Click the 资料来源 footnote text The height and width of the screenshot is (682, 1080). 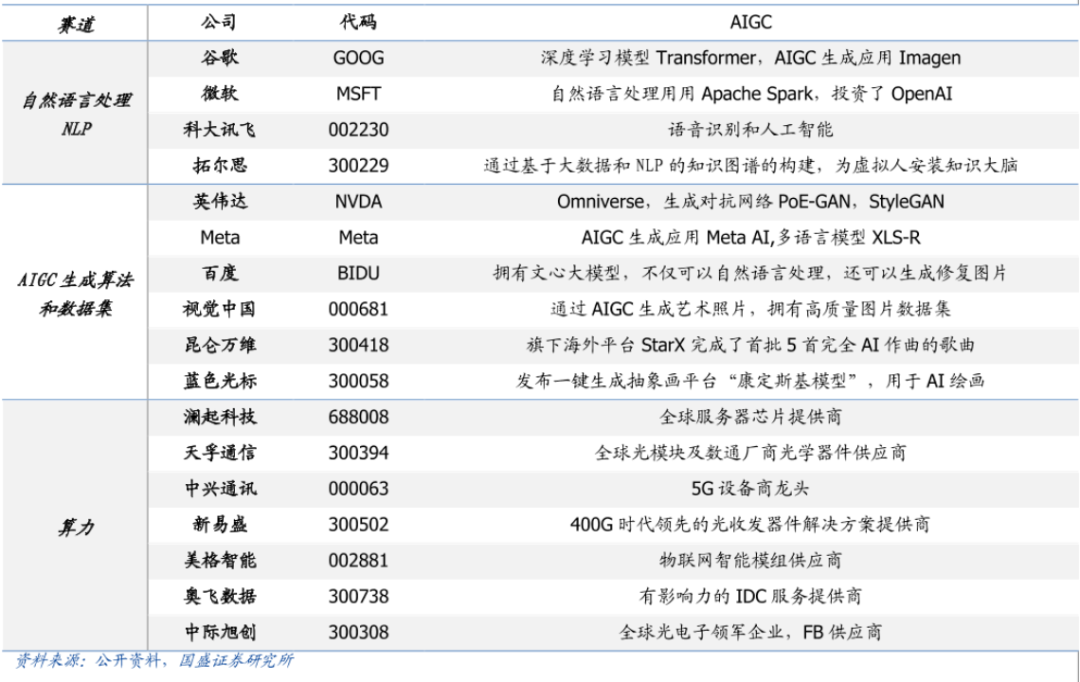click(155, 661)
